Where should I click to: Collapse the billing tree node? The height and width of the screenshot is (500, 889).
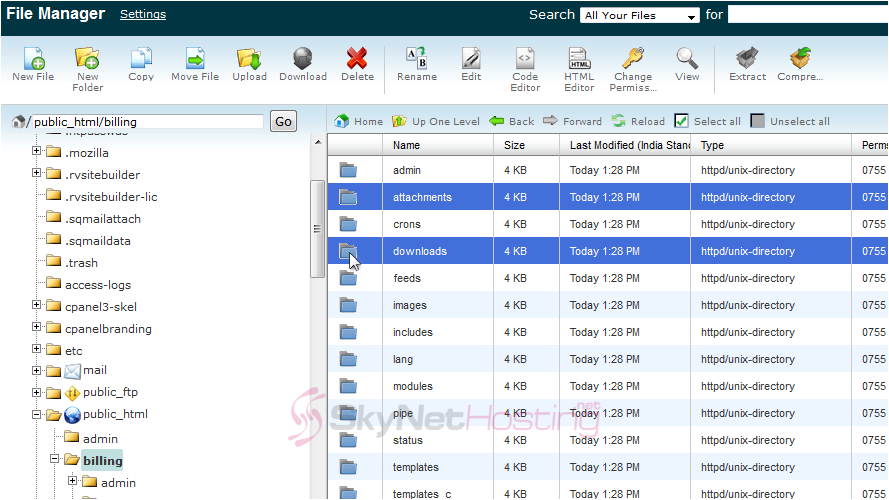coord(54,459)
